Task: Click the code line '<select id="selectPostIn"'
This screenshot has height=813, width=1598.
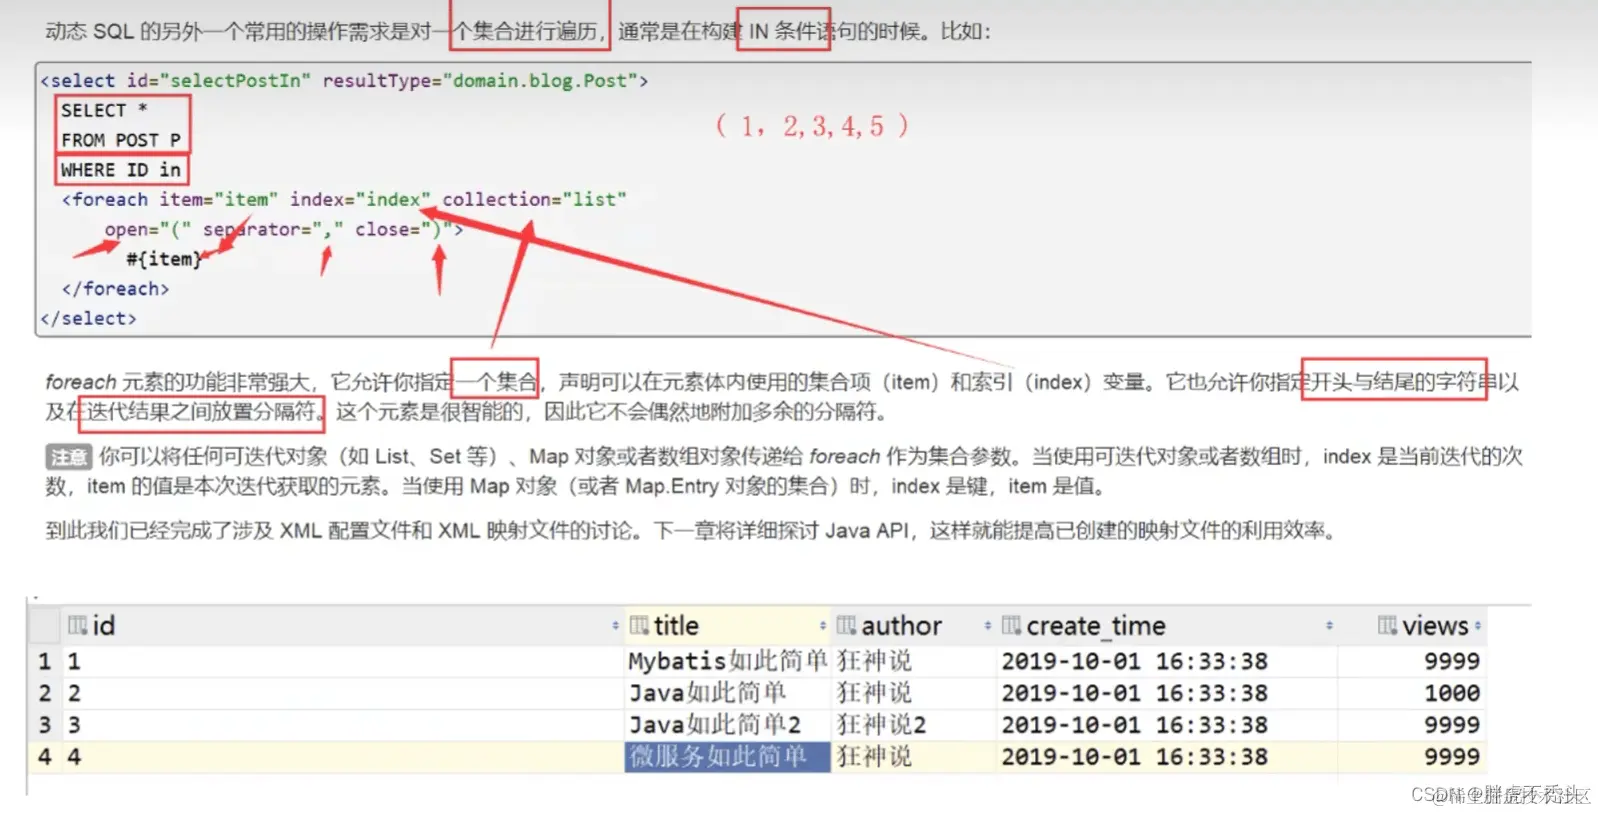Action: tap(176, 81)
